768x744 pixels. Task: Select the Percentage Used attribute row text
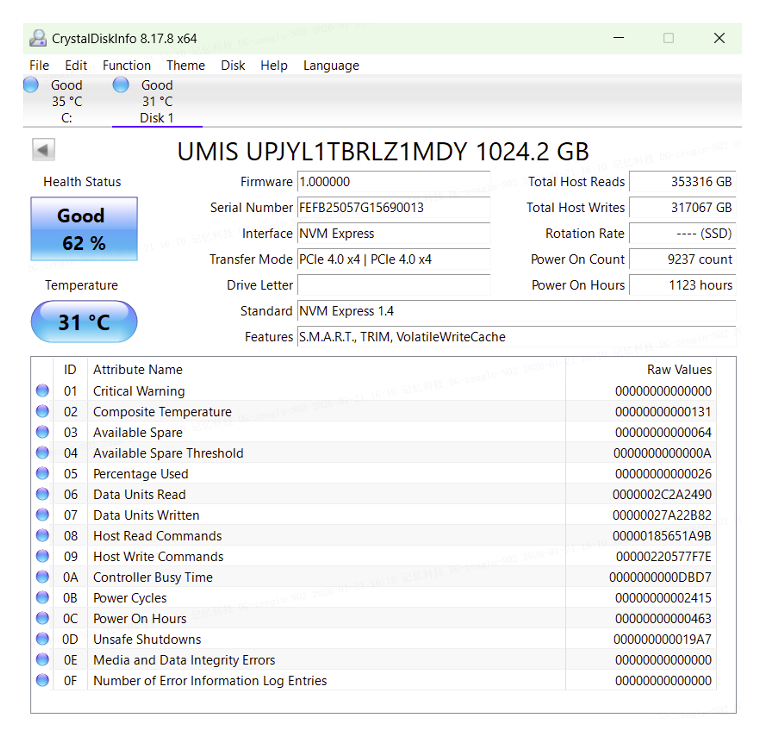(x=141, y=474)
